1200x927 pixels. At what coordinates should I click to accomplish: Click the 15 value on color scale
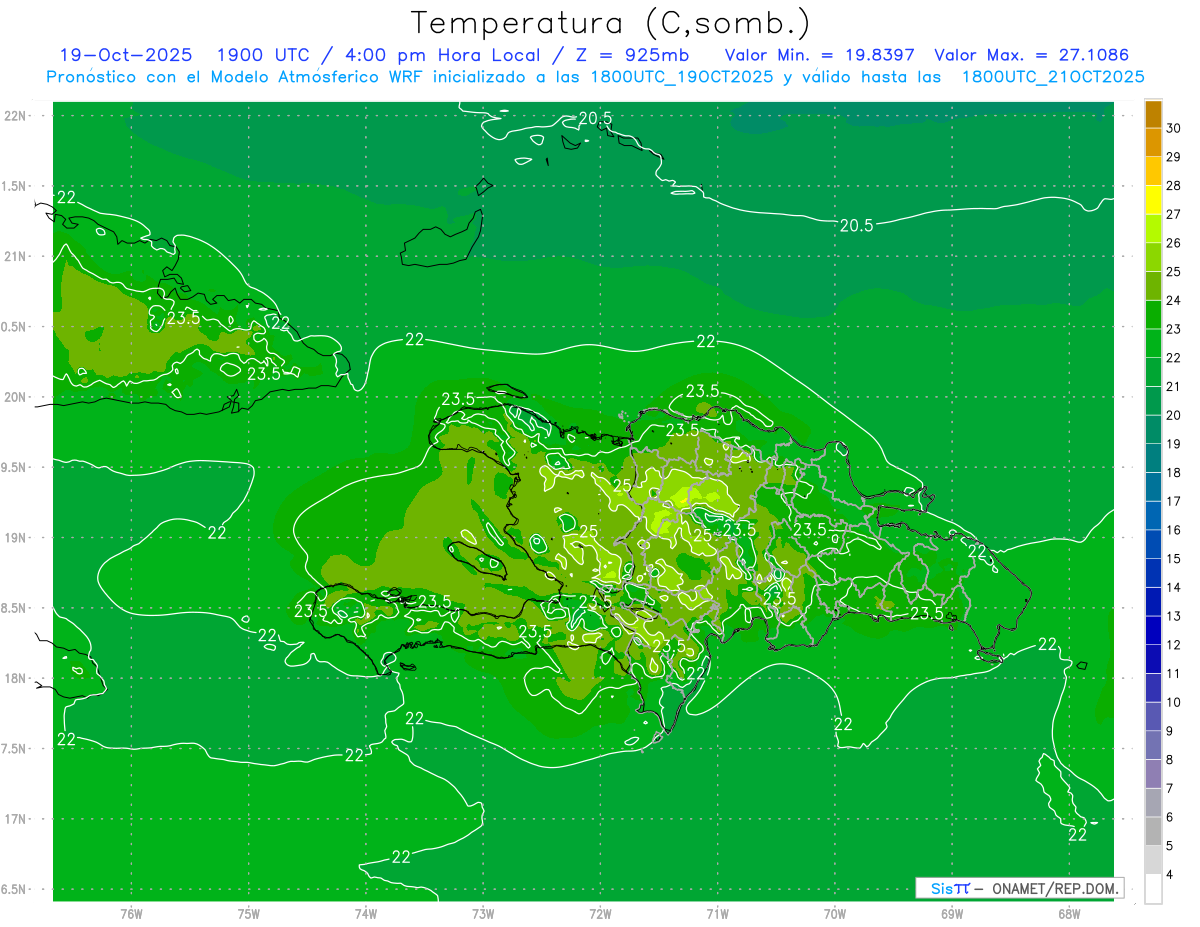(1173, 558)
